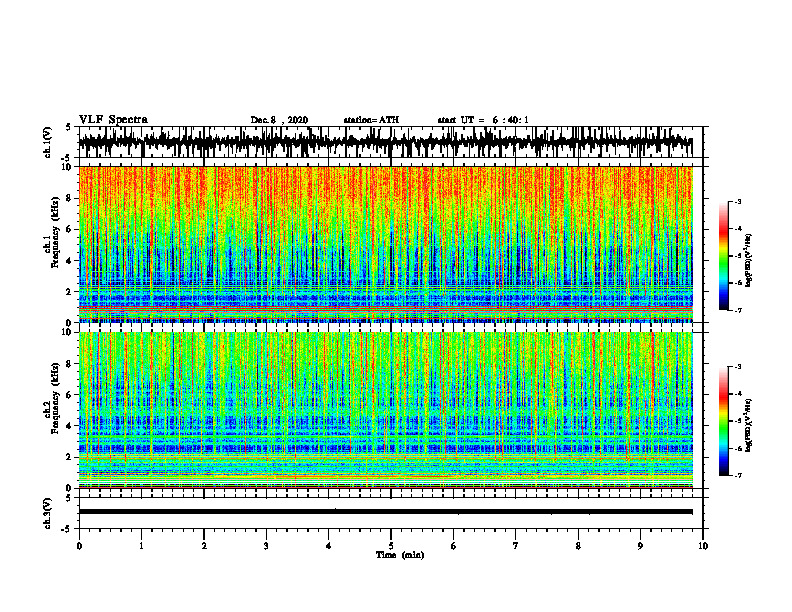
Task: Click the ch.1 PSD color scale bar
Action: click(x=723, y=256)
